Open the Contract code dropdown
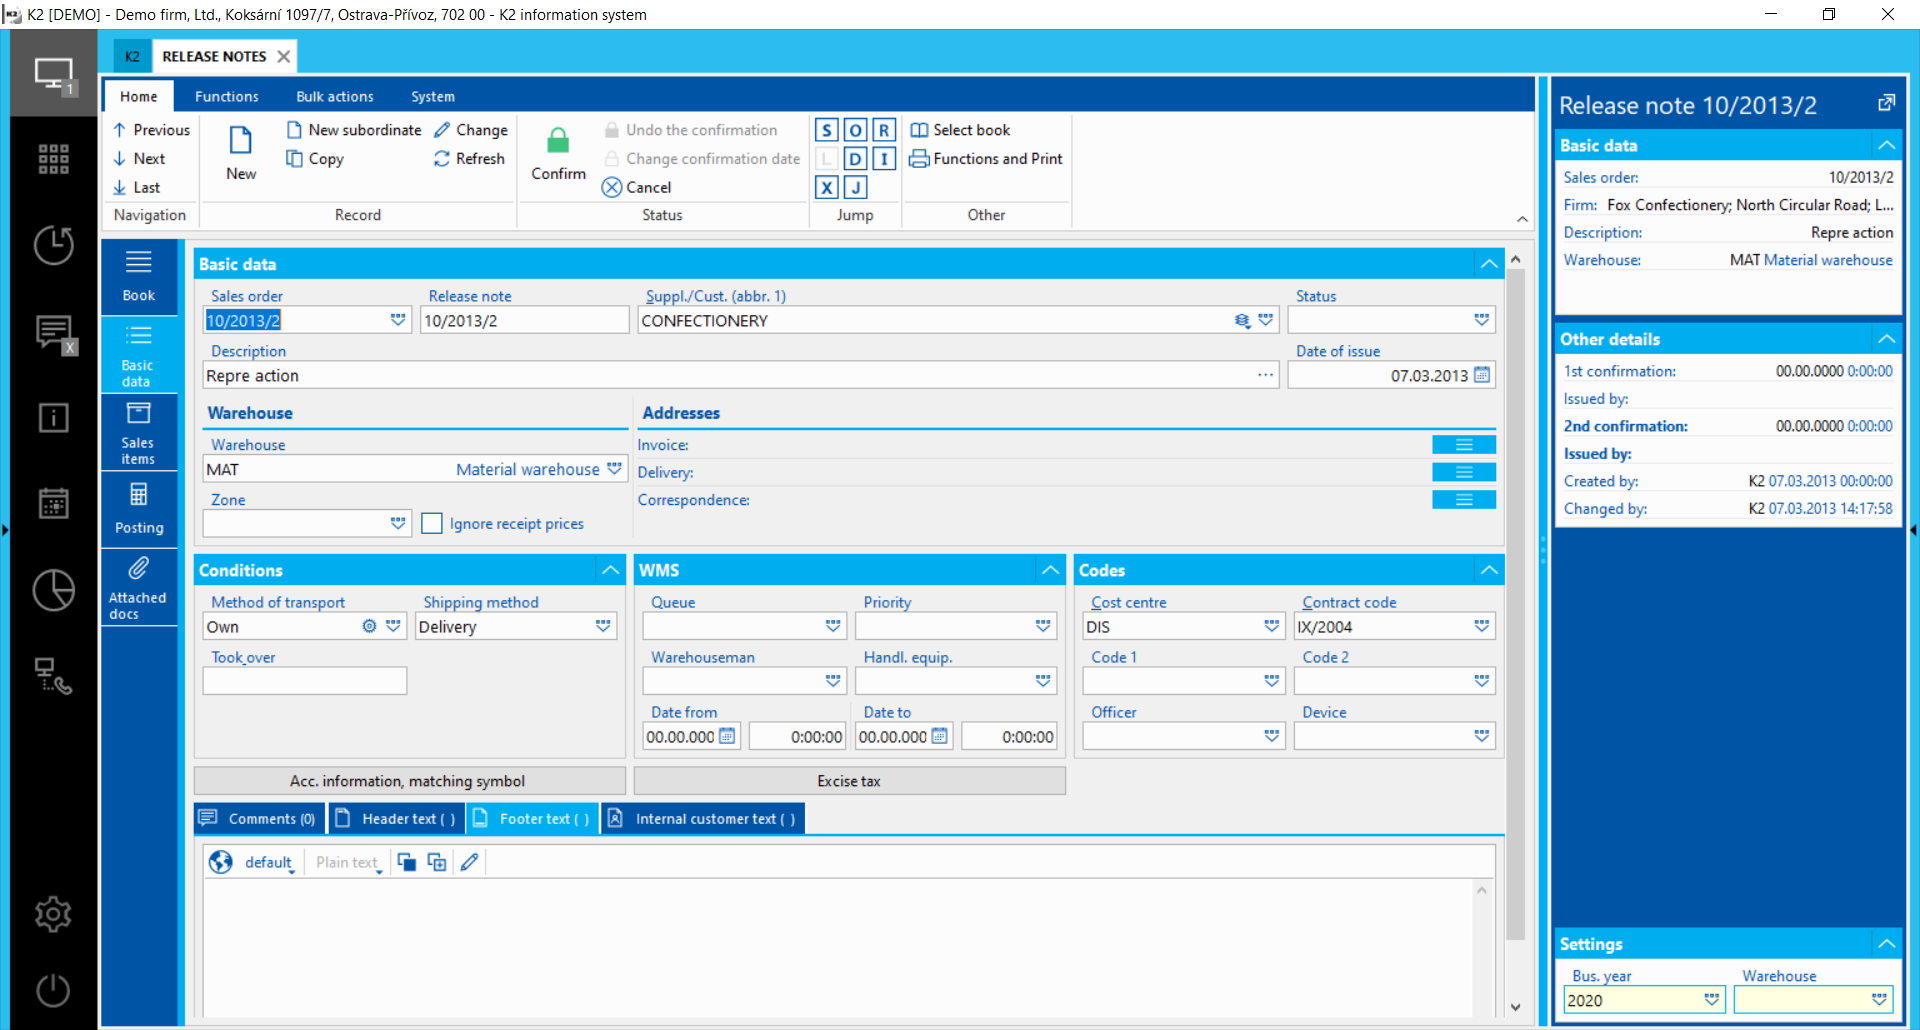 1481,626
